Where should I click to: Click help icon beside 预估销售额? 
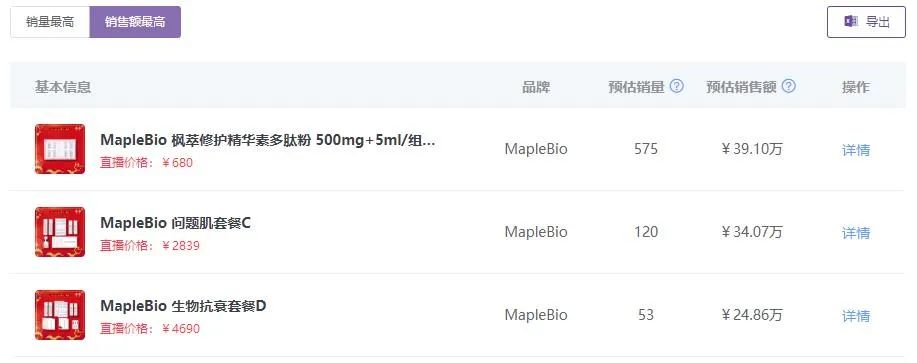coord(789,87)
